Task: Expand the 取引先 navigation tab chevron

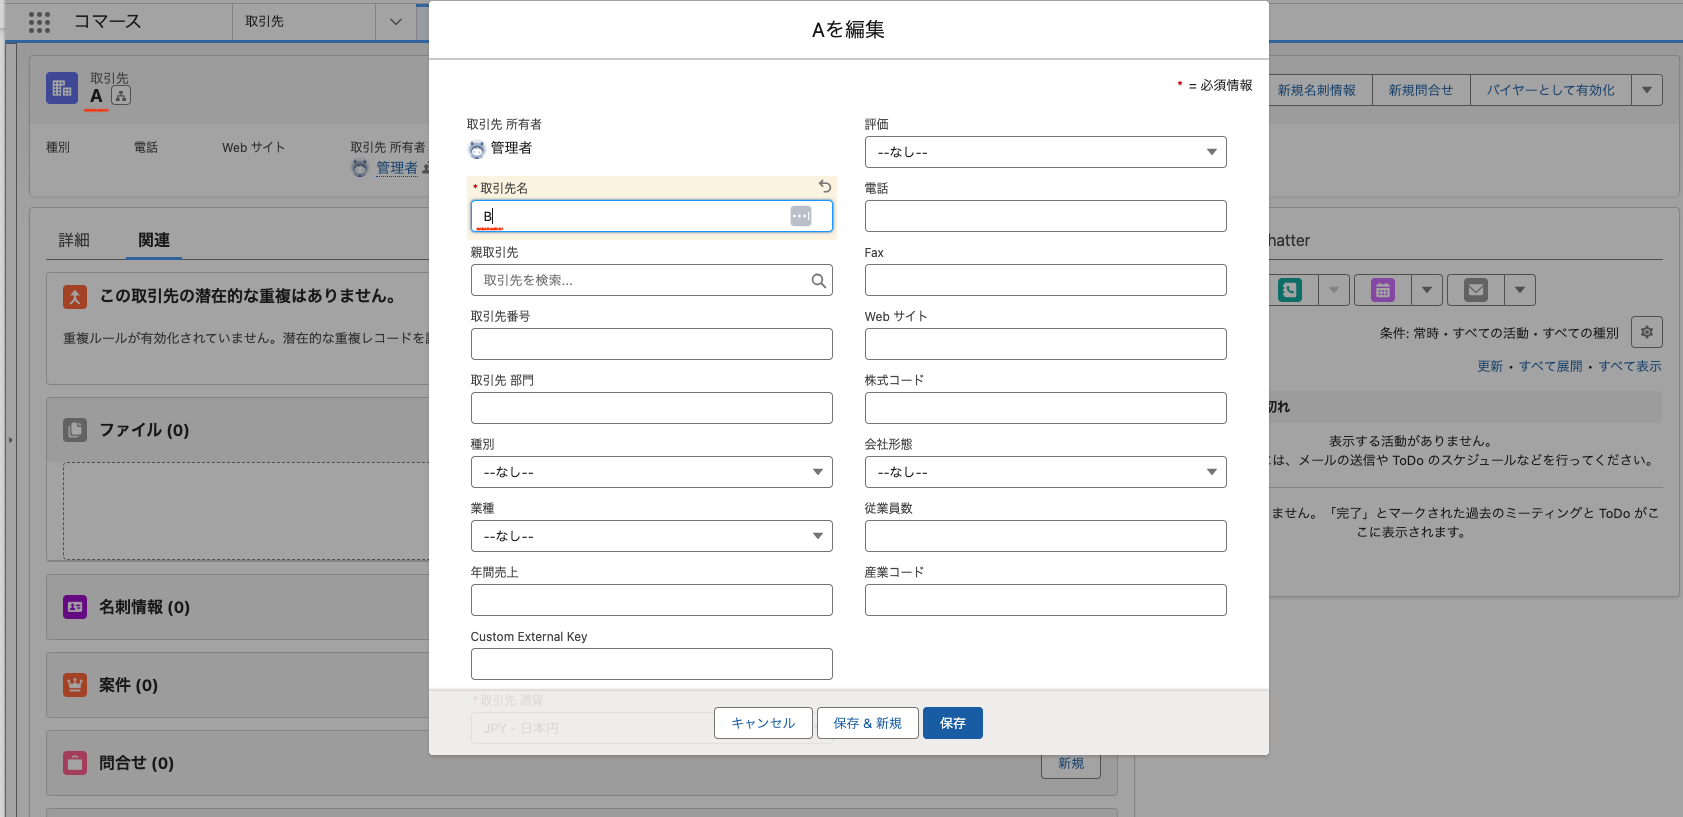Action: coord(396,22)
